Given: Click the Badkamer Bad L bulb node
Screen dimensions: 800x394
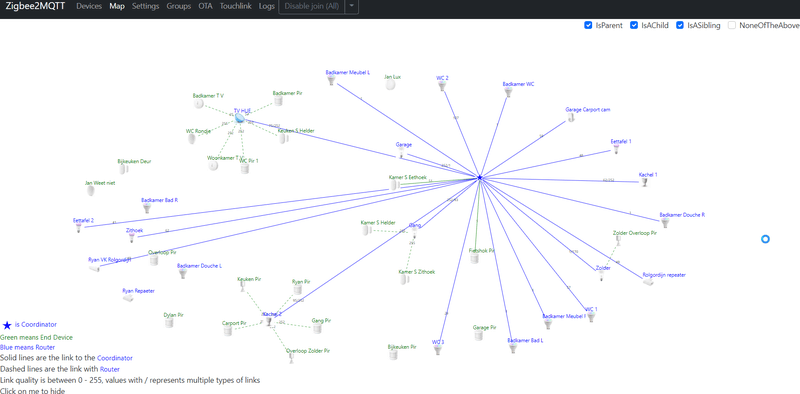Looking at the screenshot, I should click(513, 348).
